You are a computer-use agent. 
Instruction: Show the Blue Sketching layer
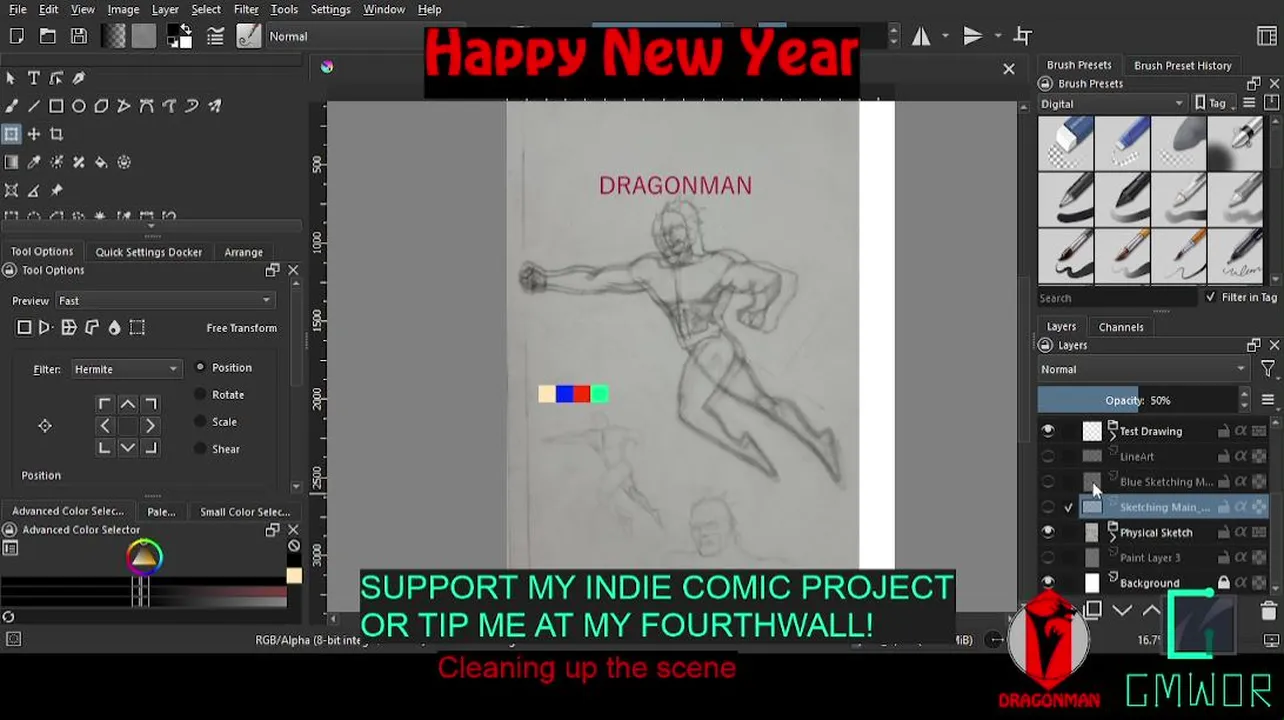pos(1047,482)
